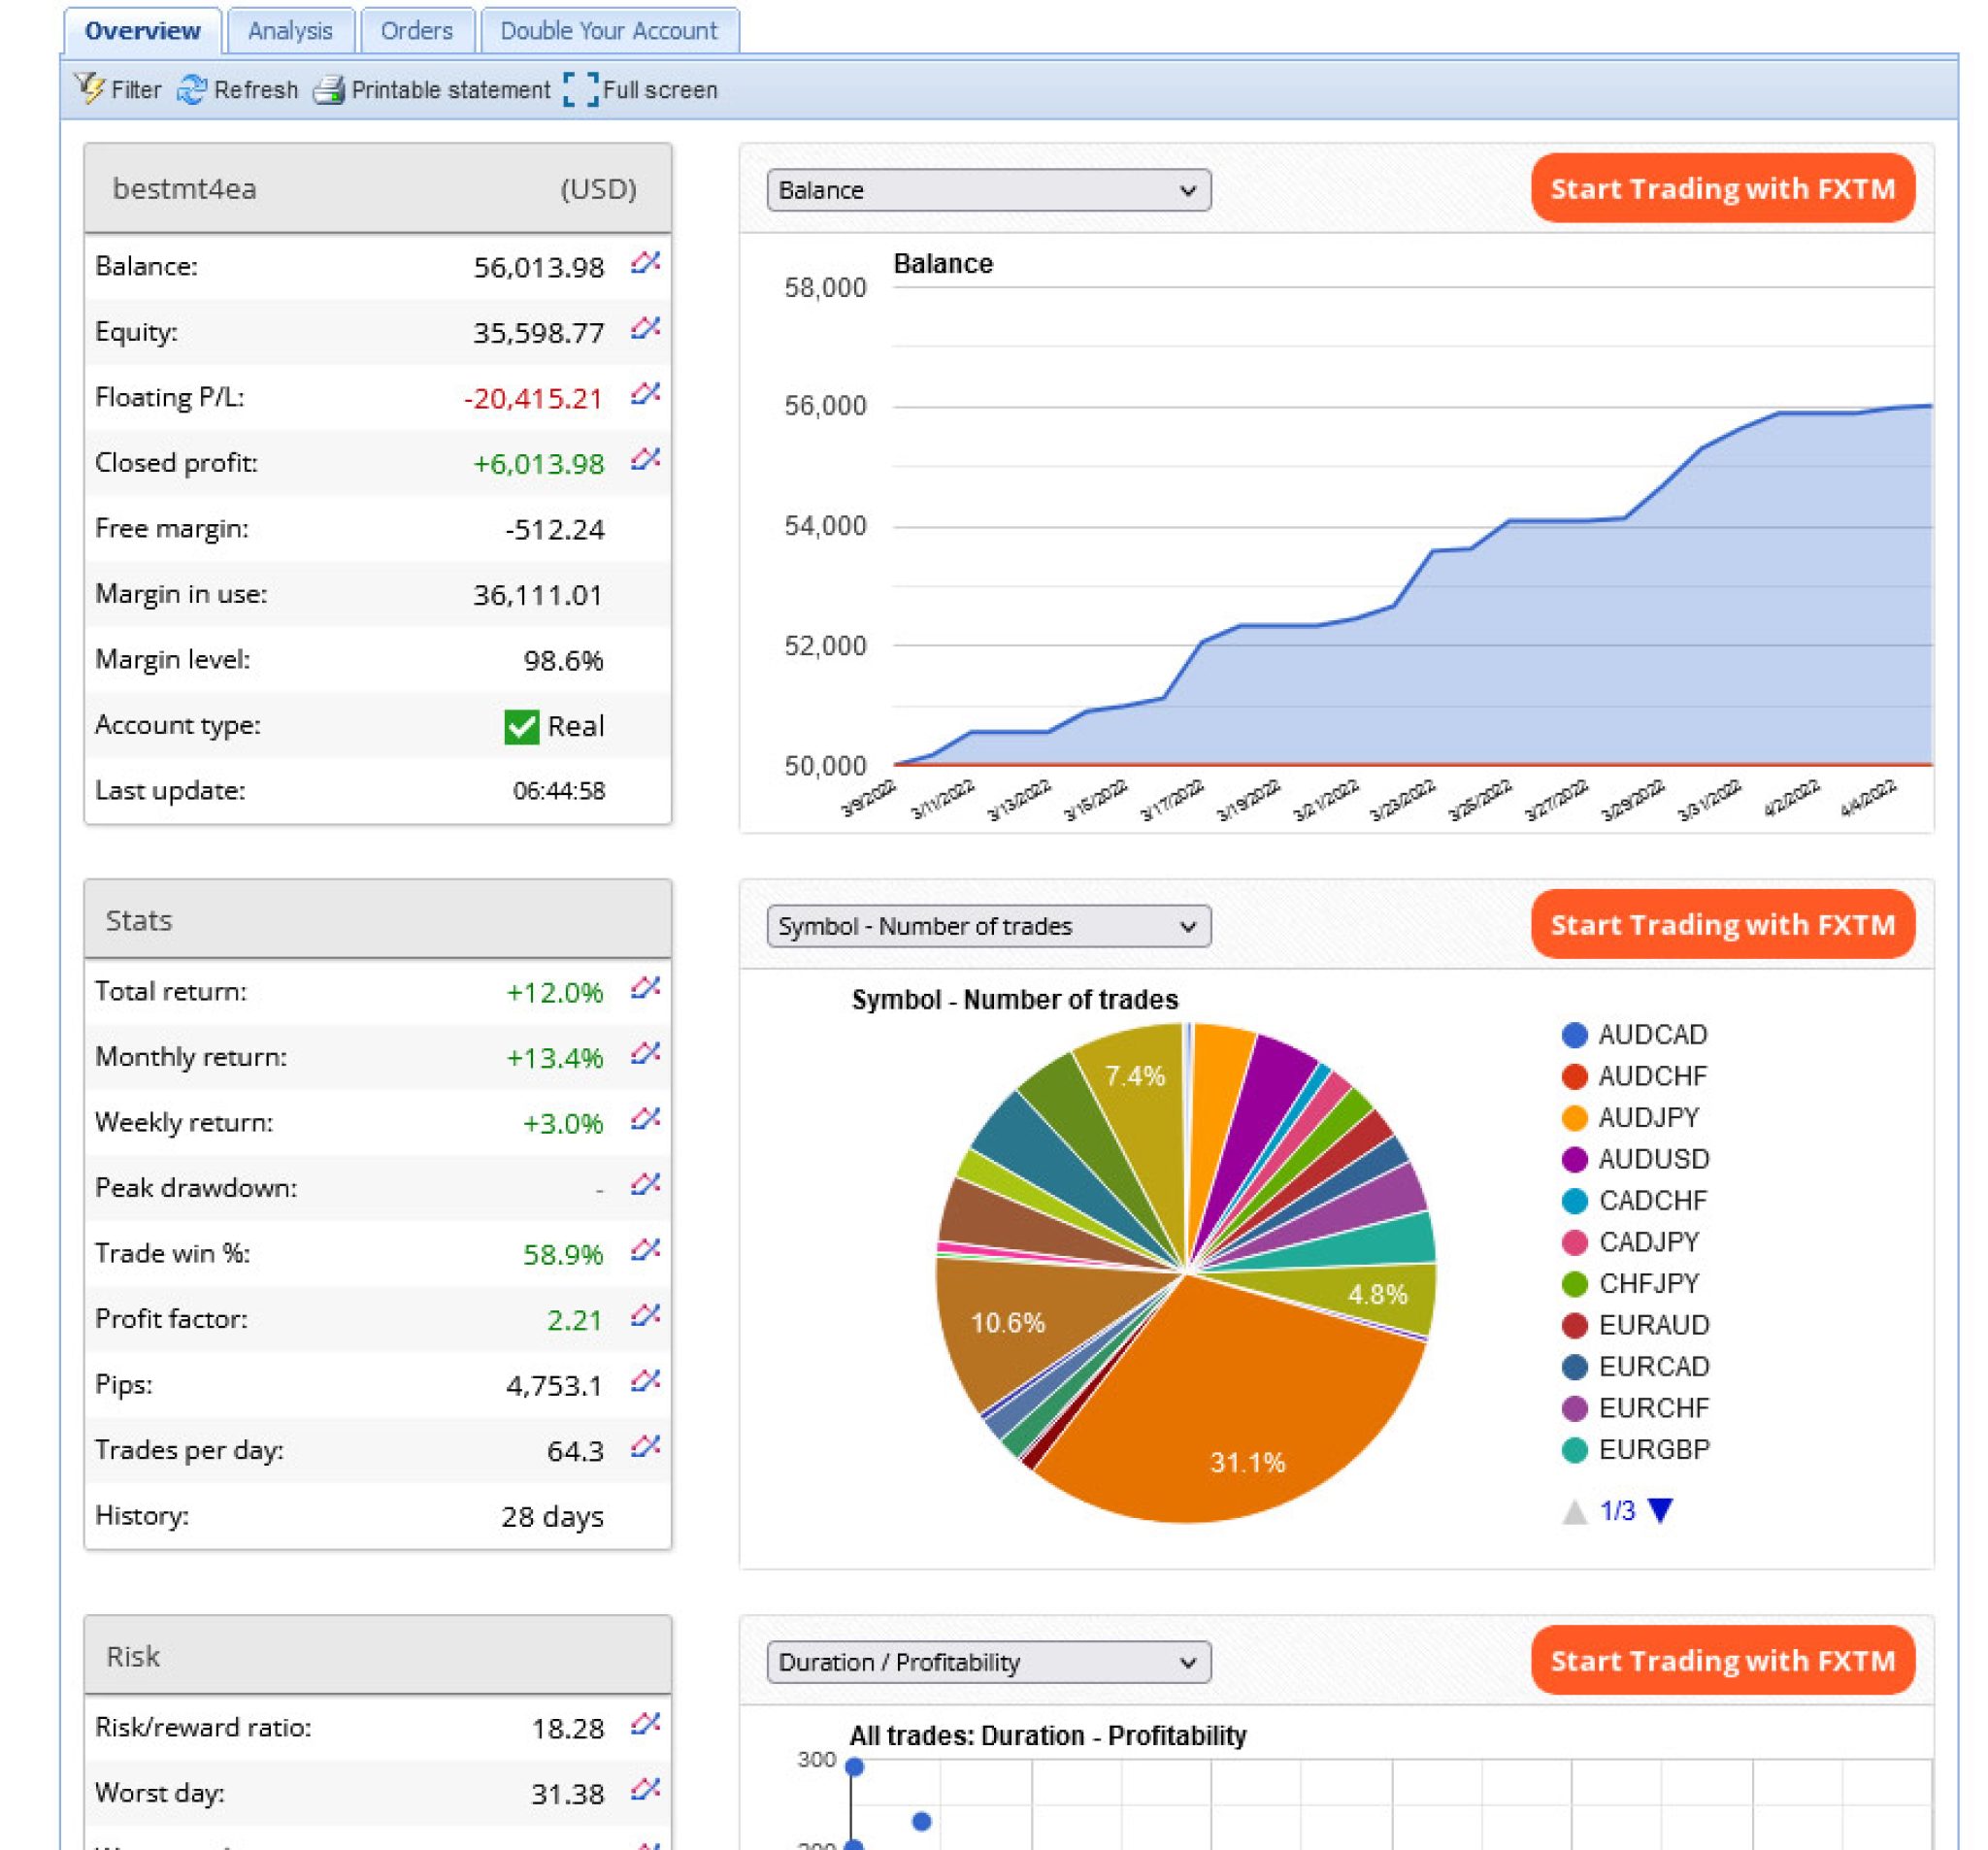
Task: Open Duration / Profitability dropdown
Action: click(x=988, y=1662)
